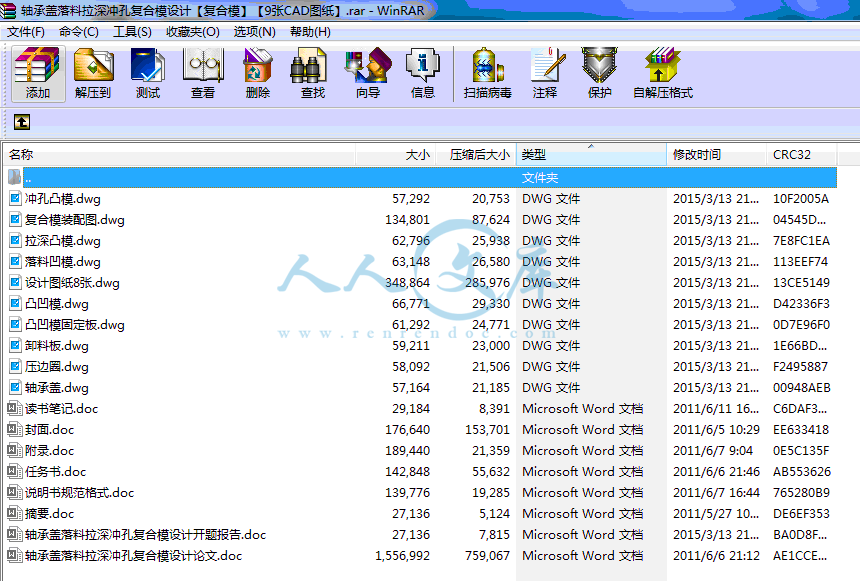Click modified time 2011/6/7 16:44
860x581 pixels.
[x=716, y=493]
